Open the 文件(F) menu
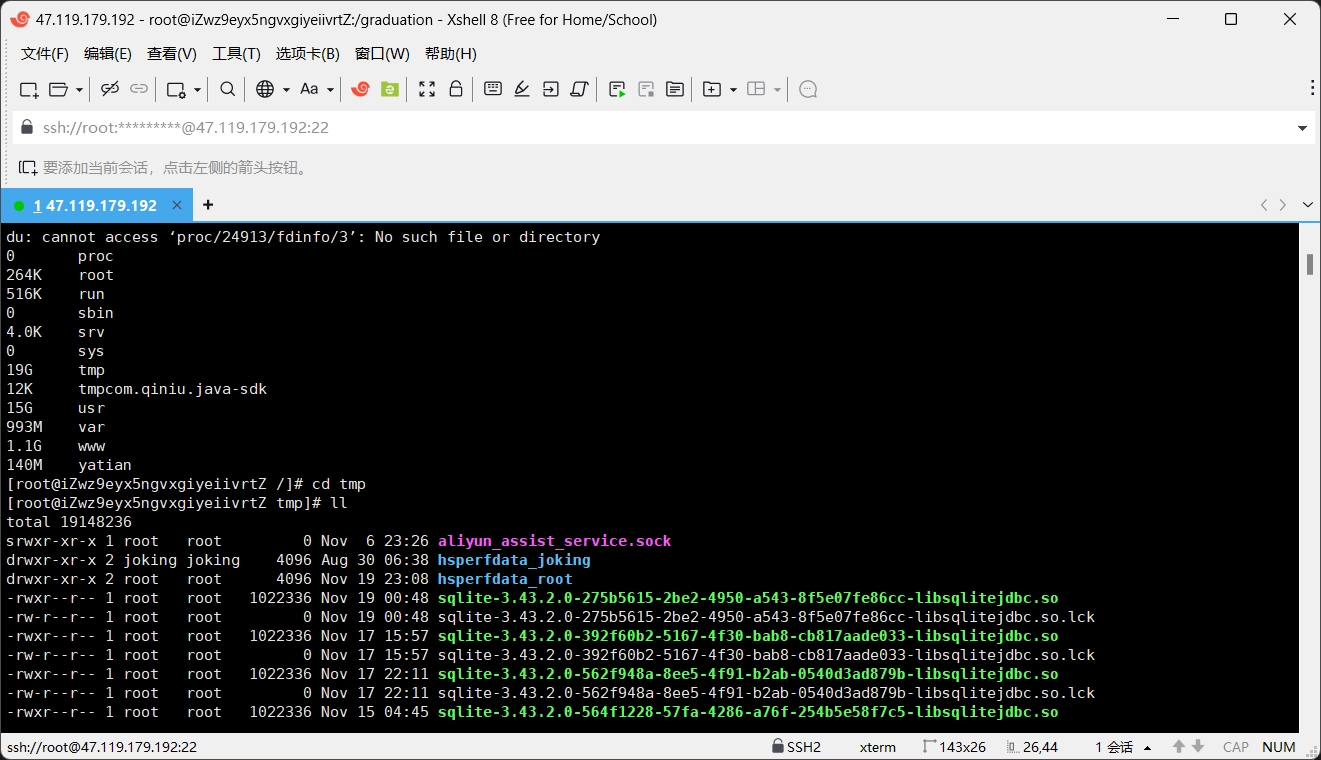1321x760 pixels. [45, 54]
